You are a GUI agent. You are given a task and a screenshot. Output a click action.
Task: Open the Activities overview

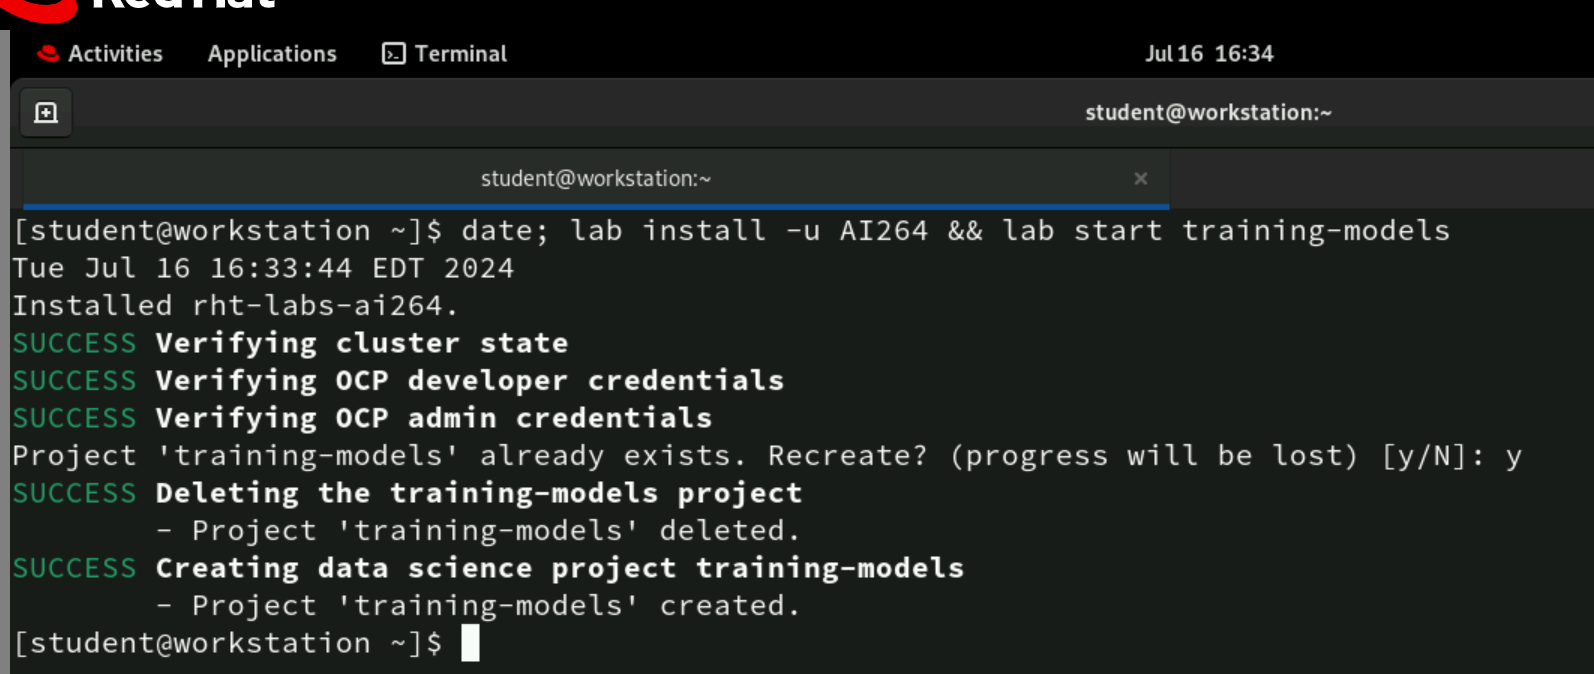pos(116,53)
